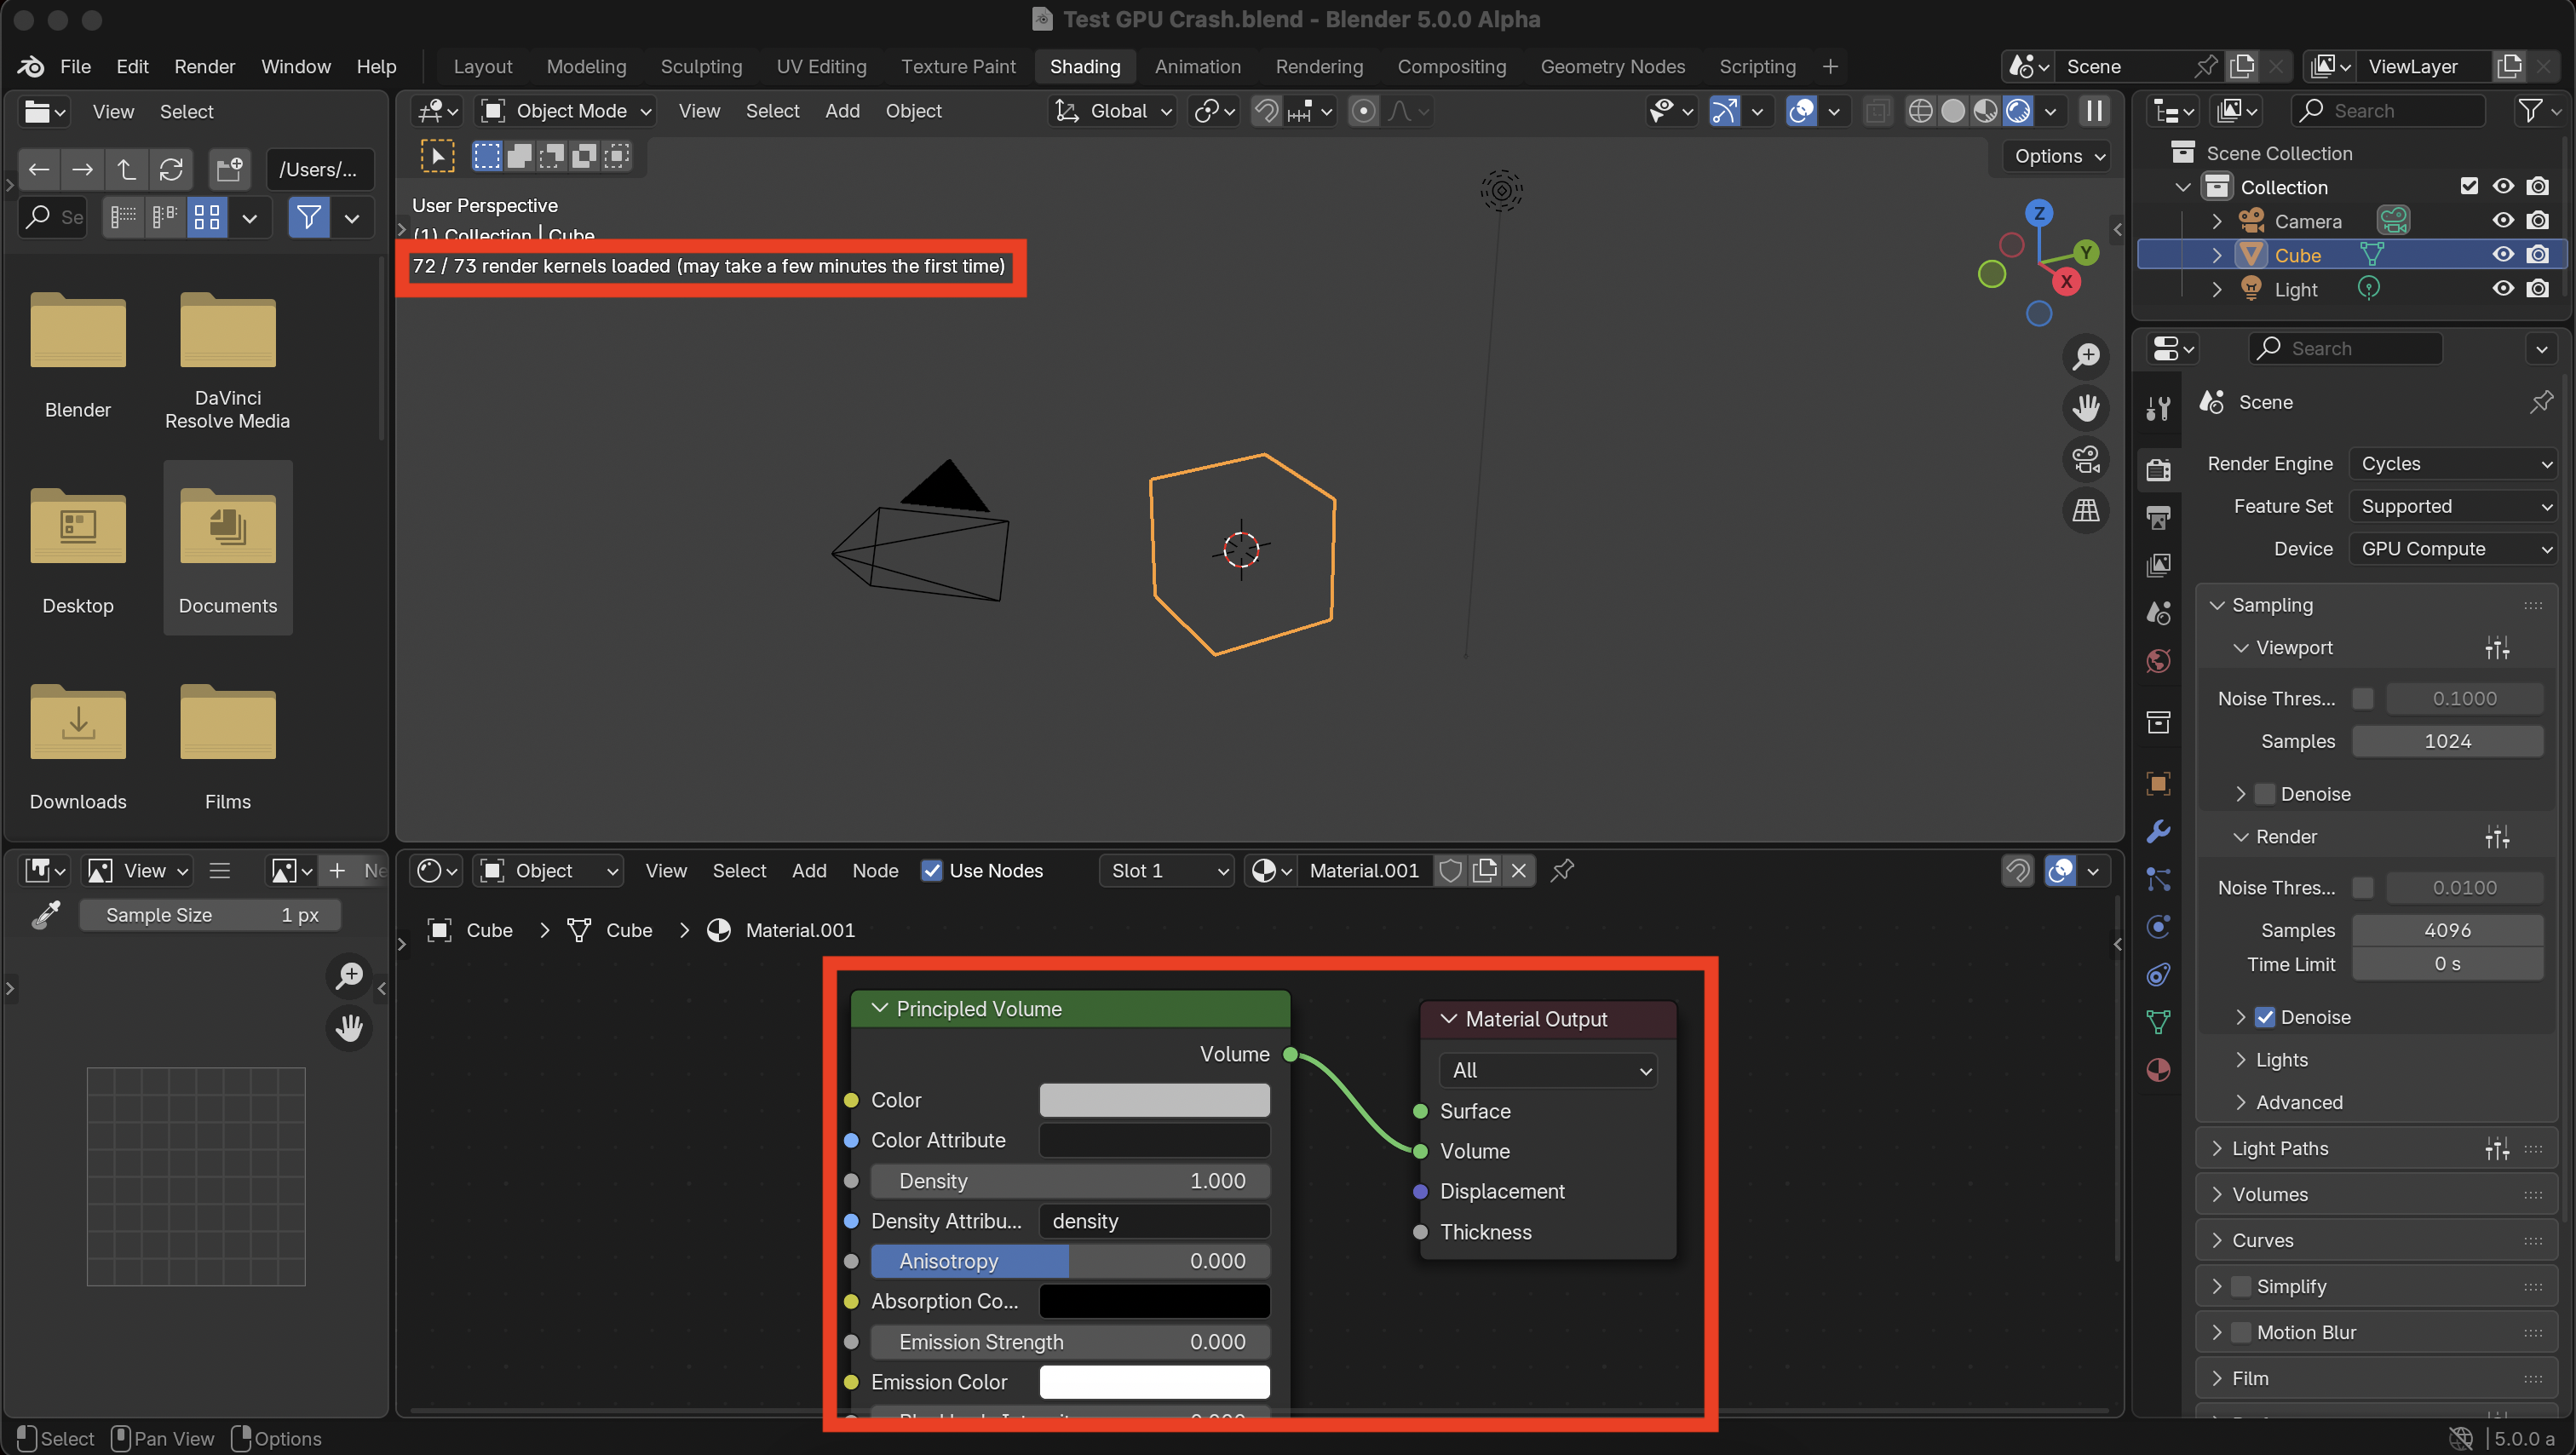Open the Output properties tab icon
This screenshot has width=2576, height=1455.
(x=2159, y=516)
